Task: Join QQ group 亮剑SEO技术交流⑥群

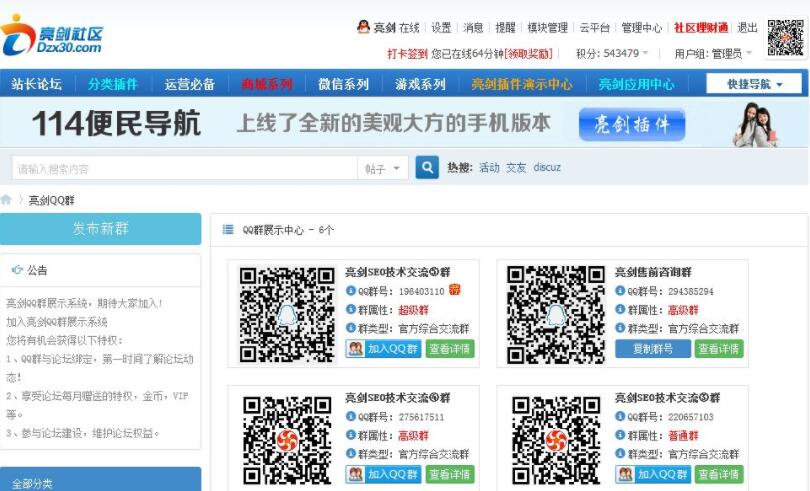Action: 383,474
